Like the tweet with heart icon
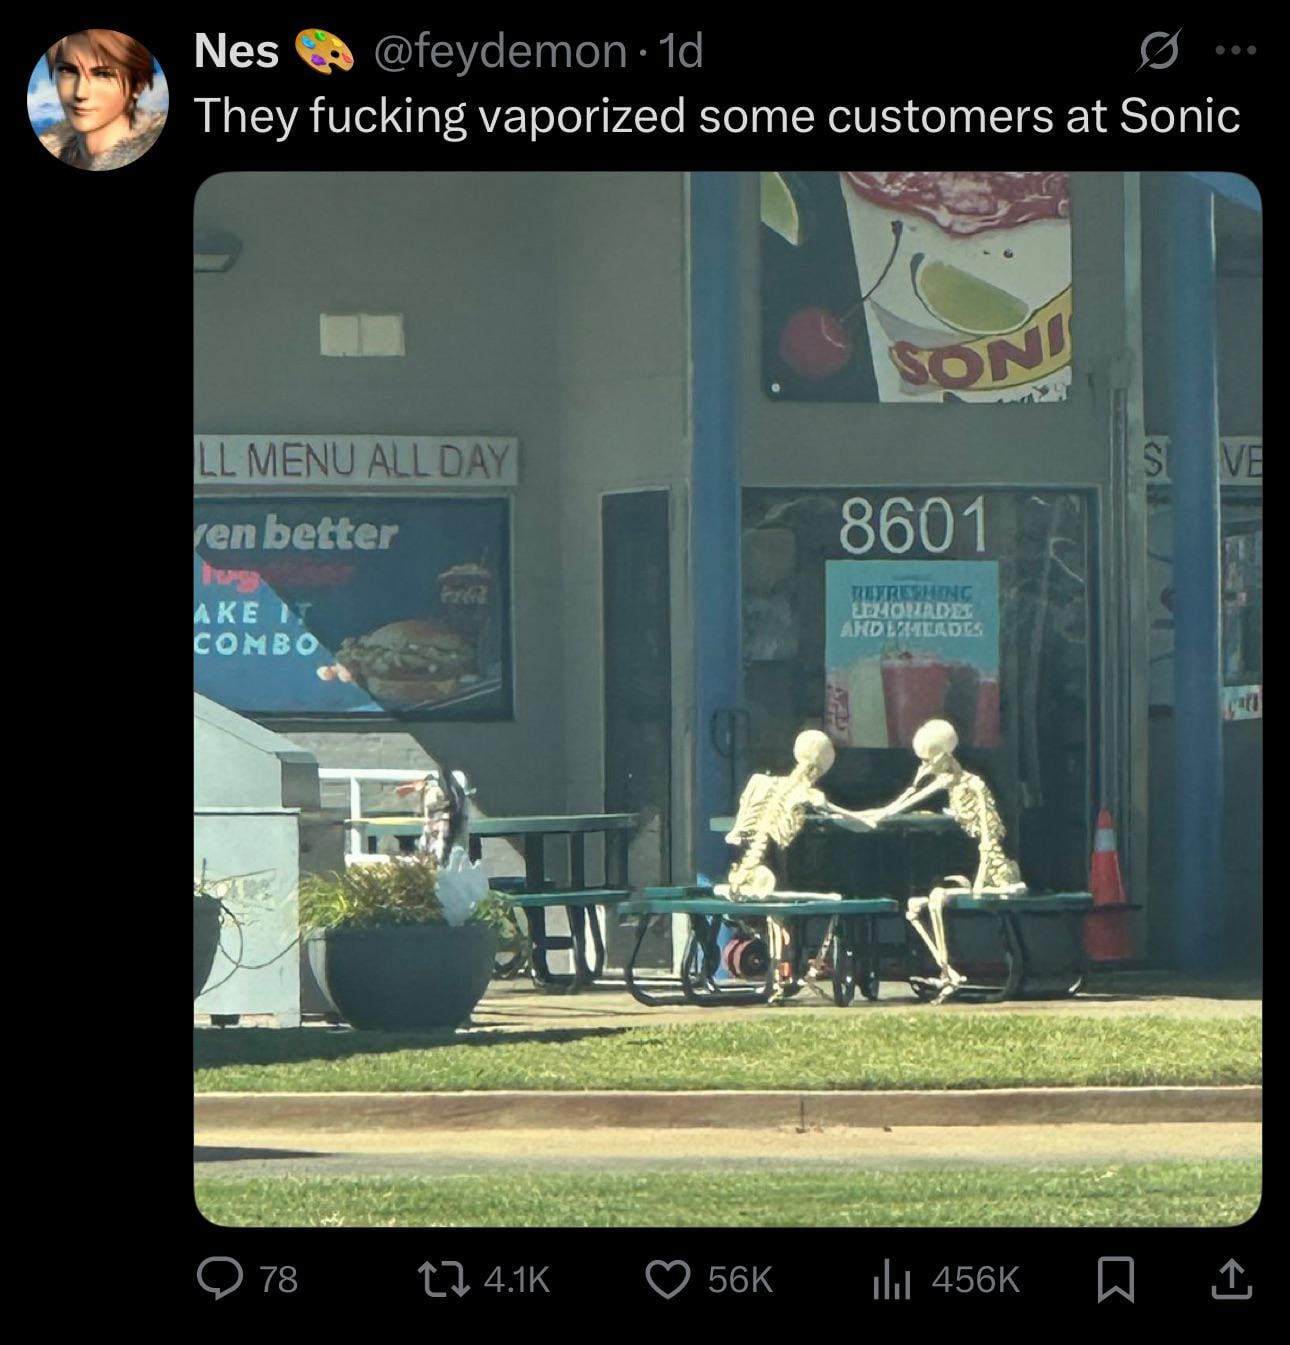Image resolution: width=1290 pixels, height=1345 pixels. 670,1279
